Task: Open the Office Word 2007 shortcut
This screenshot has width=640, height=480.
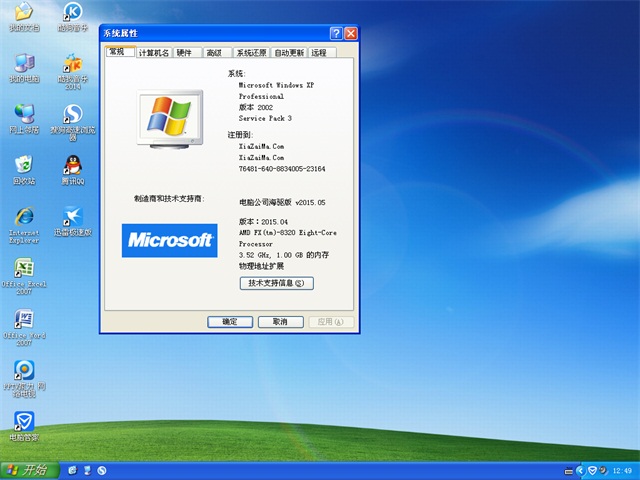Action: 23,320
